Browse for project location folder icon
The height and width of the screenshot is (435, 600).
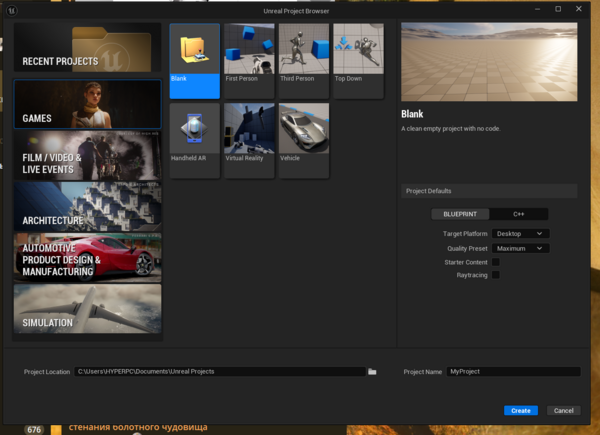[x=372, y=371]
